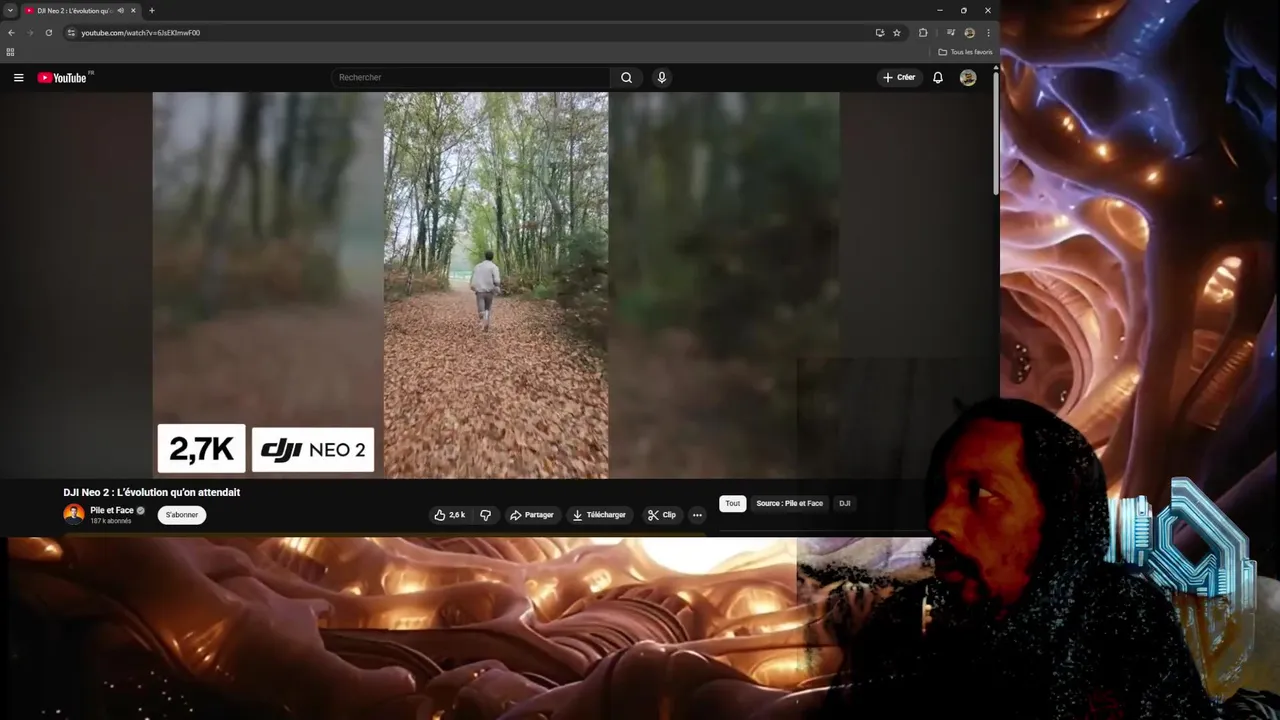
Task: Open the Tous les favoris bookmarks folder
Action: 965,52
